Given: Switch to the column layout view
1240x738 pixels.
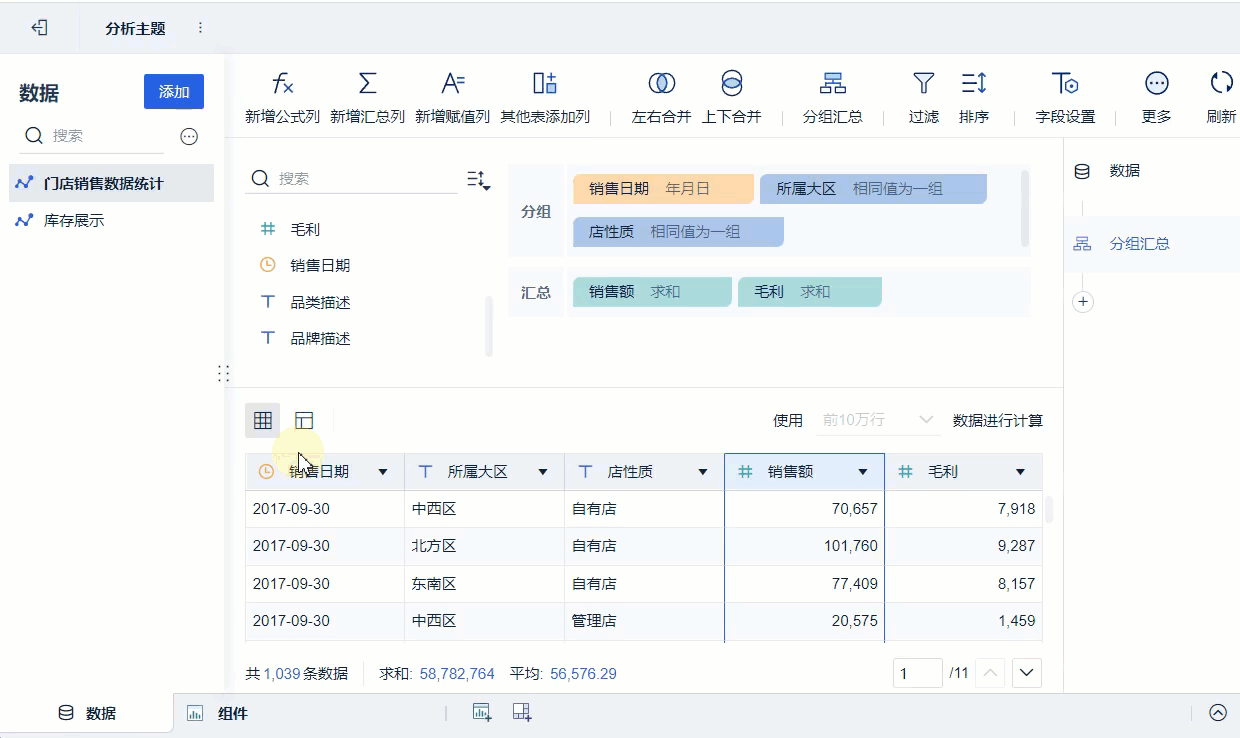Looking at the screenshot, I should pyautogui.click(x=304, y=421).
